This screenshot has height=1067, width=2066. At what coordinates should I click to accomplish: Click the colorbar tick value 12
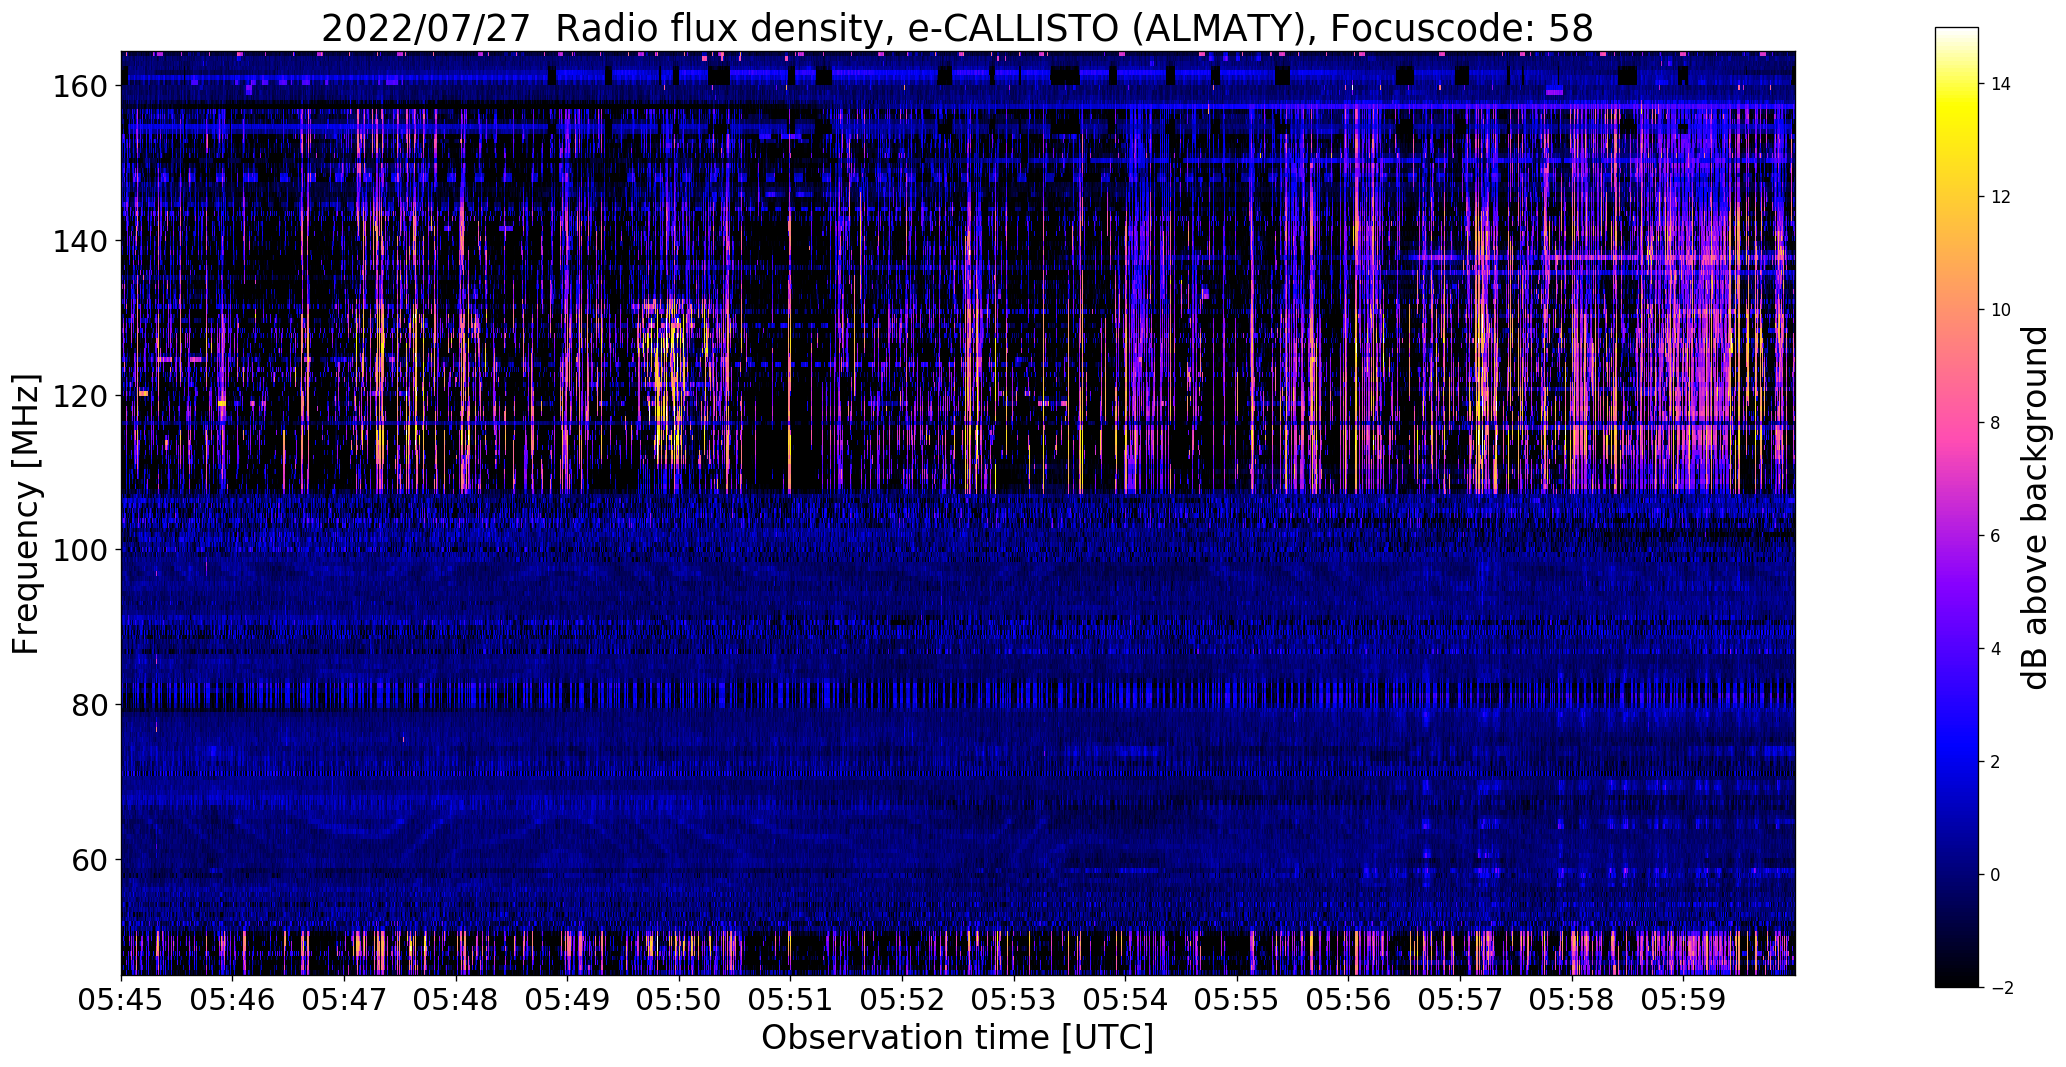point(2001,198)
